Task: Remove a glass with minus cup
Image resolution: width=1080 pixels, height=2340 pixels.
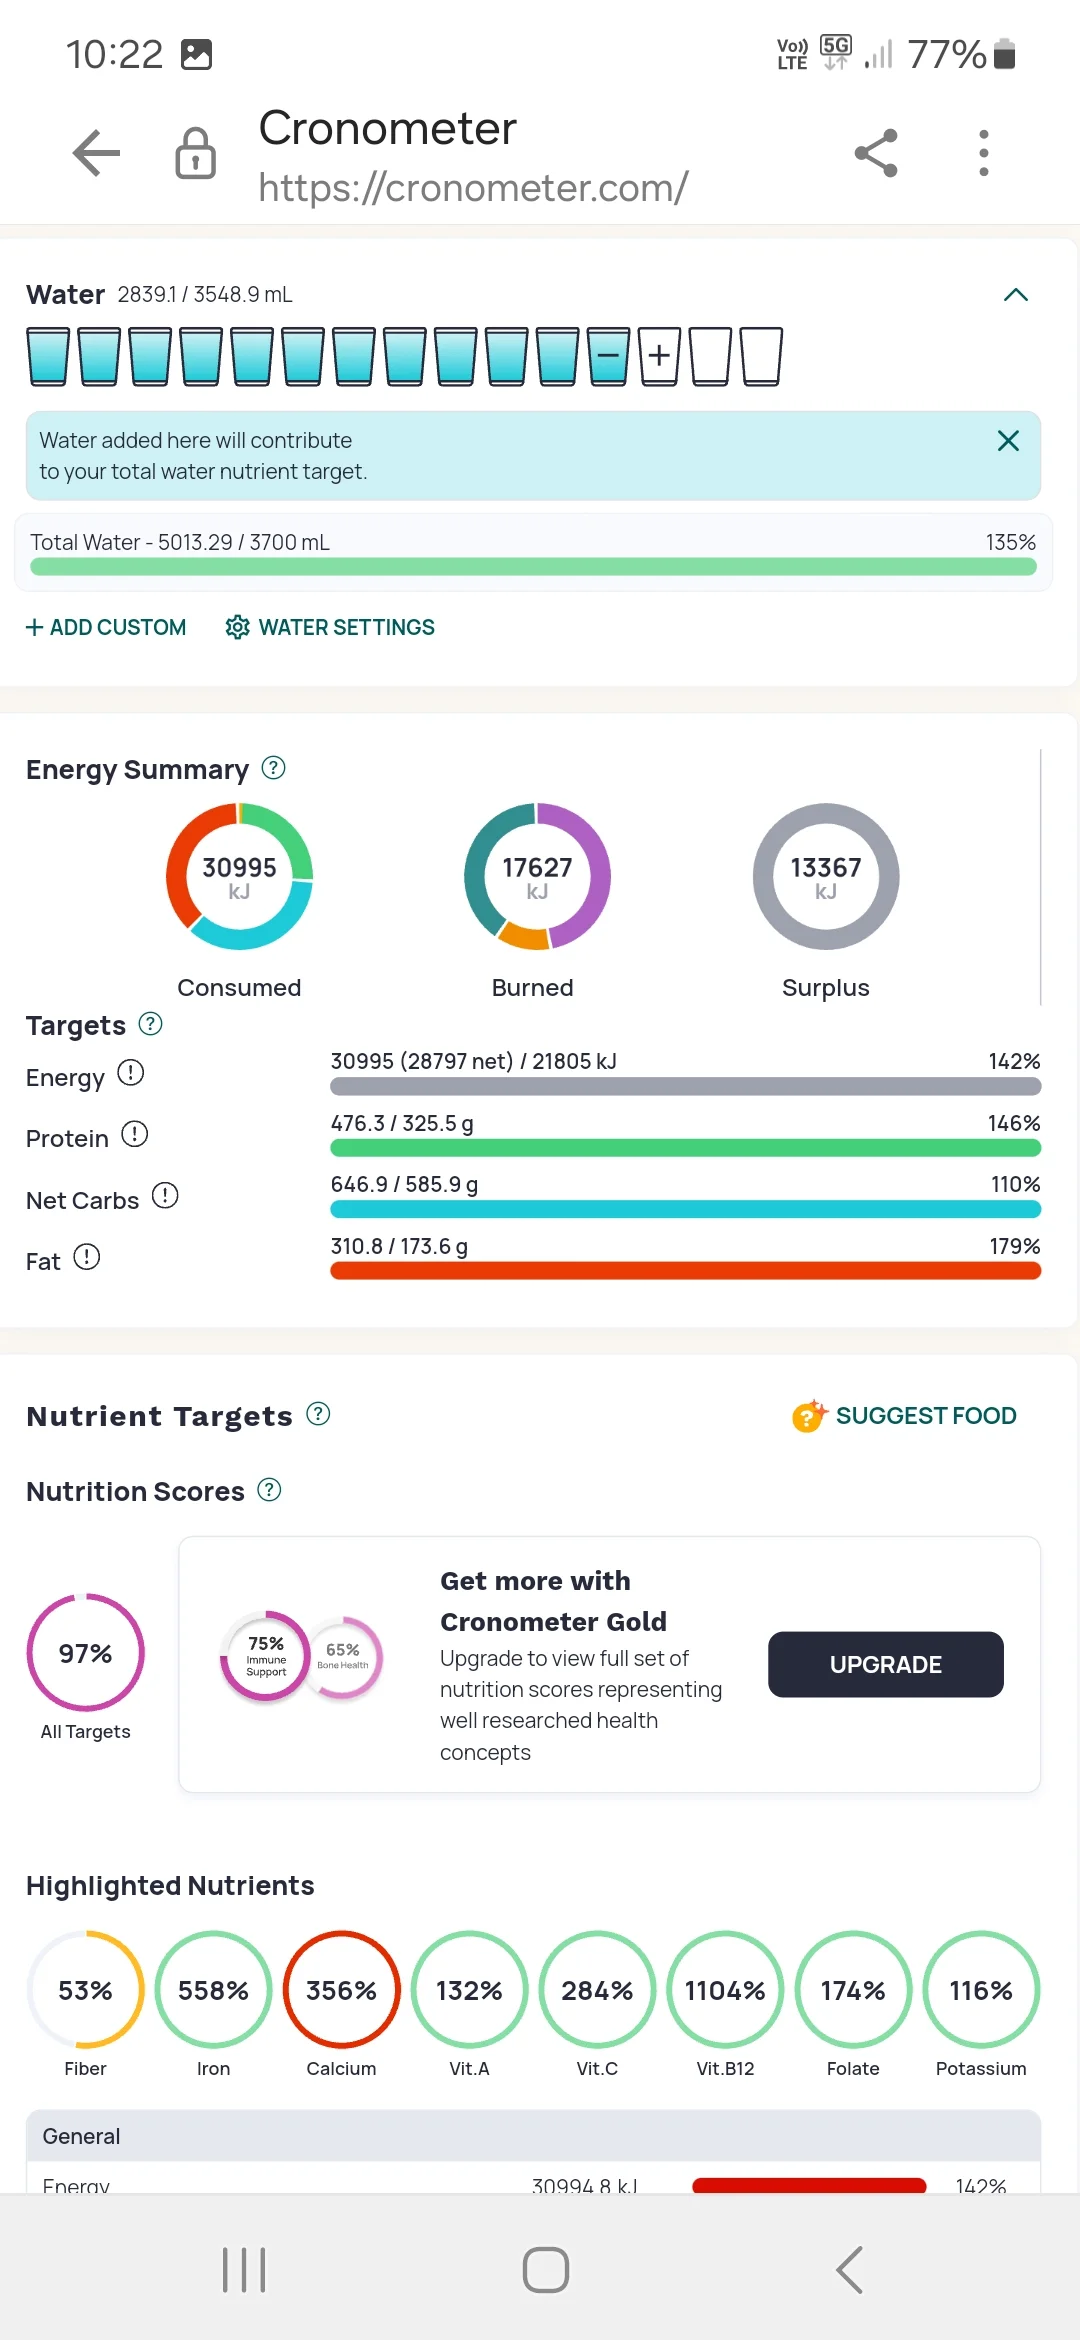Action: click(x=608, y=356)
